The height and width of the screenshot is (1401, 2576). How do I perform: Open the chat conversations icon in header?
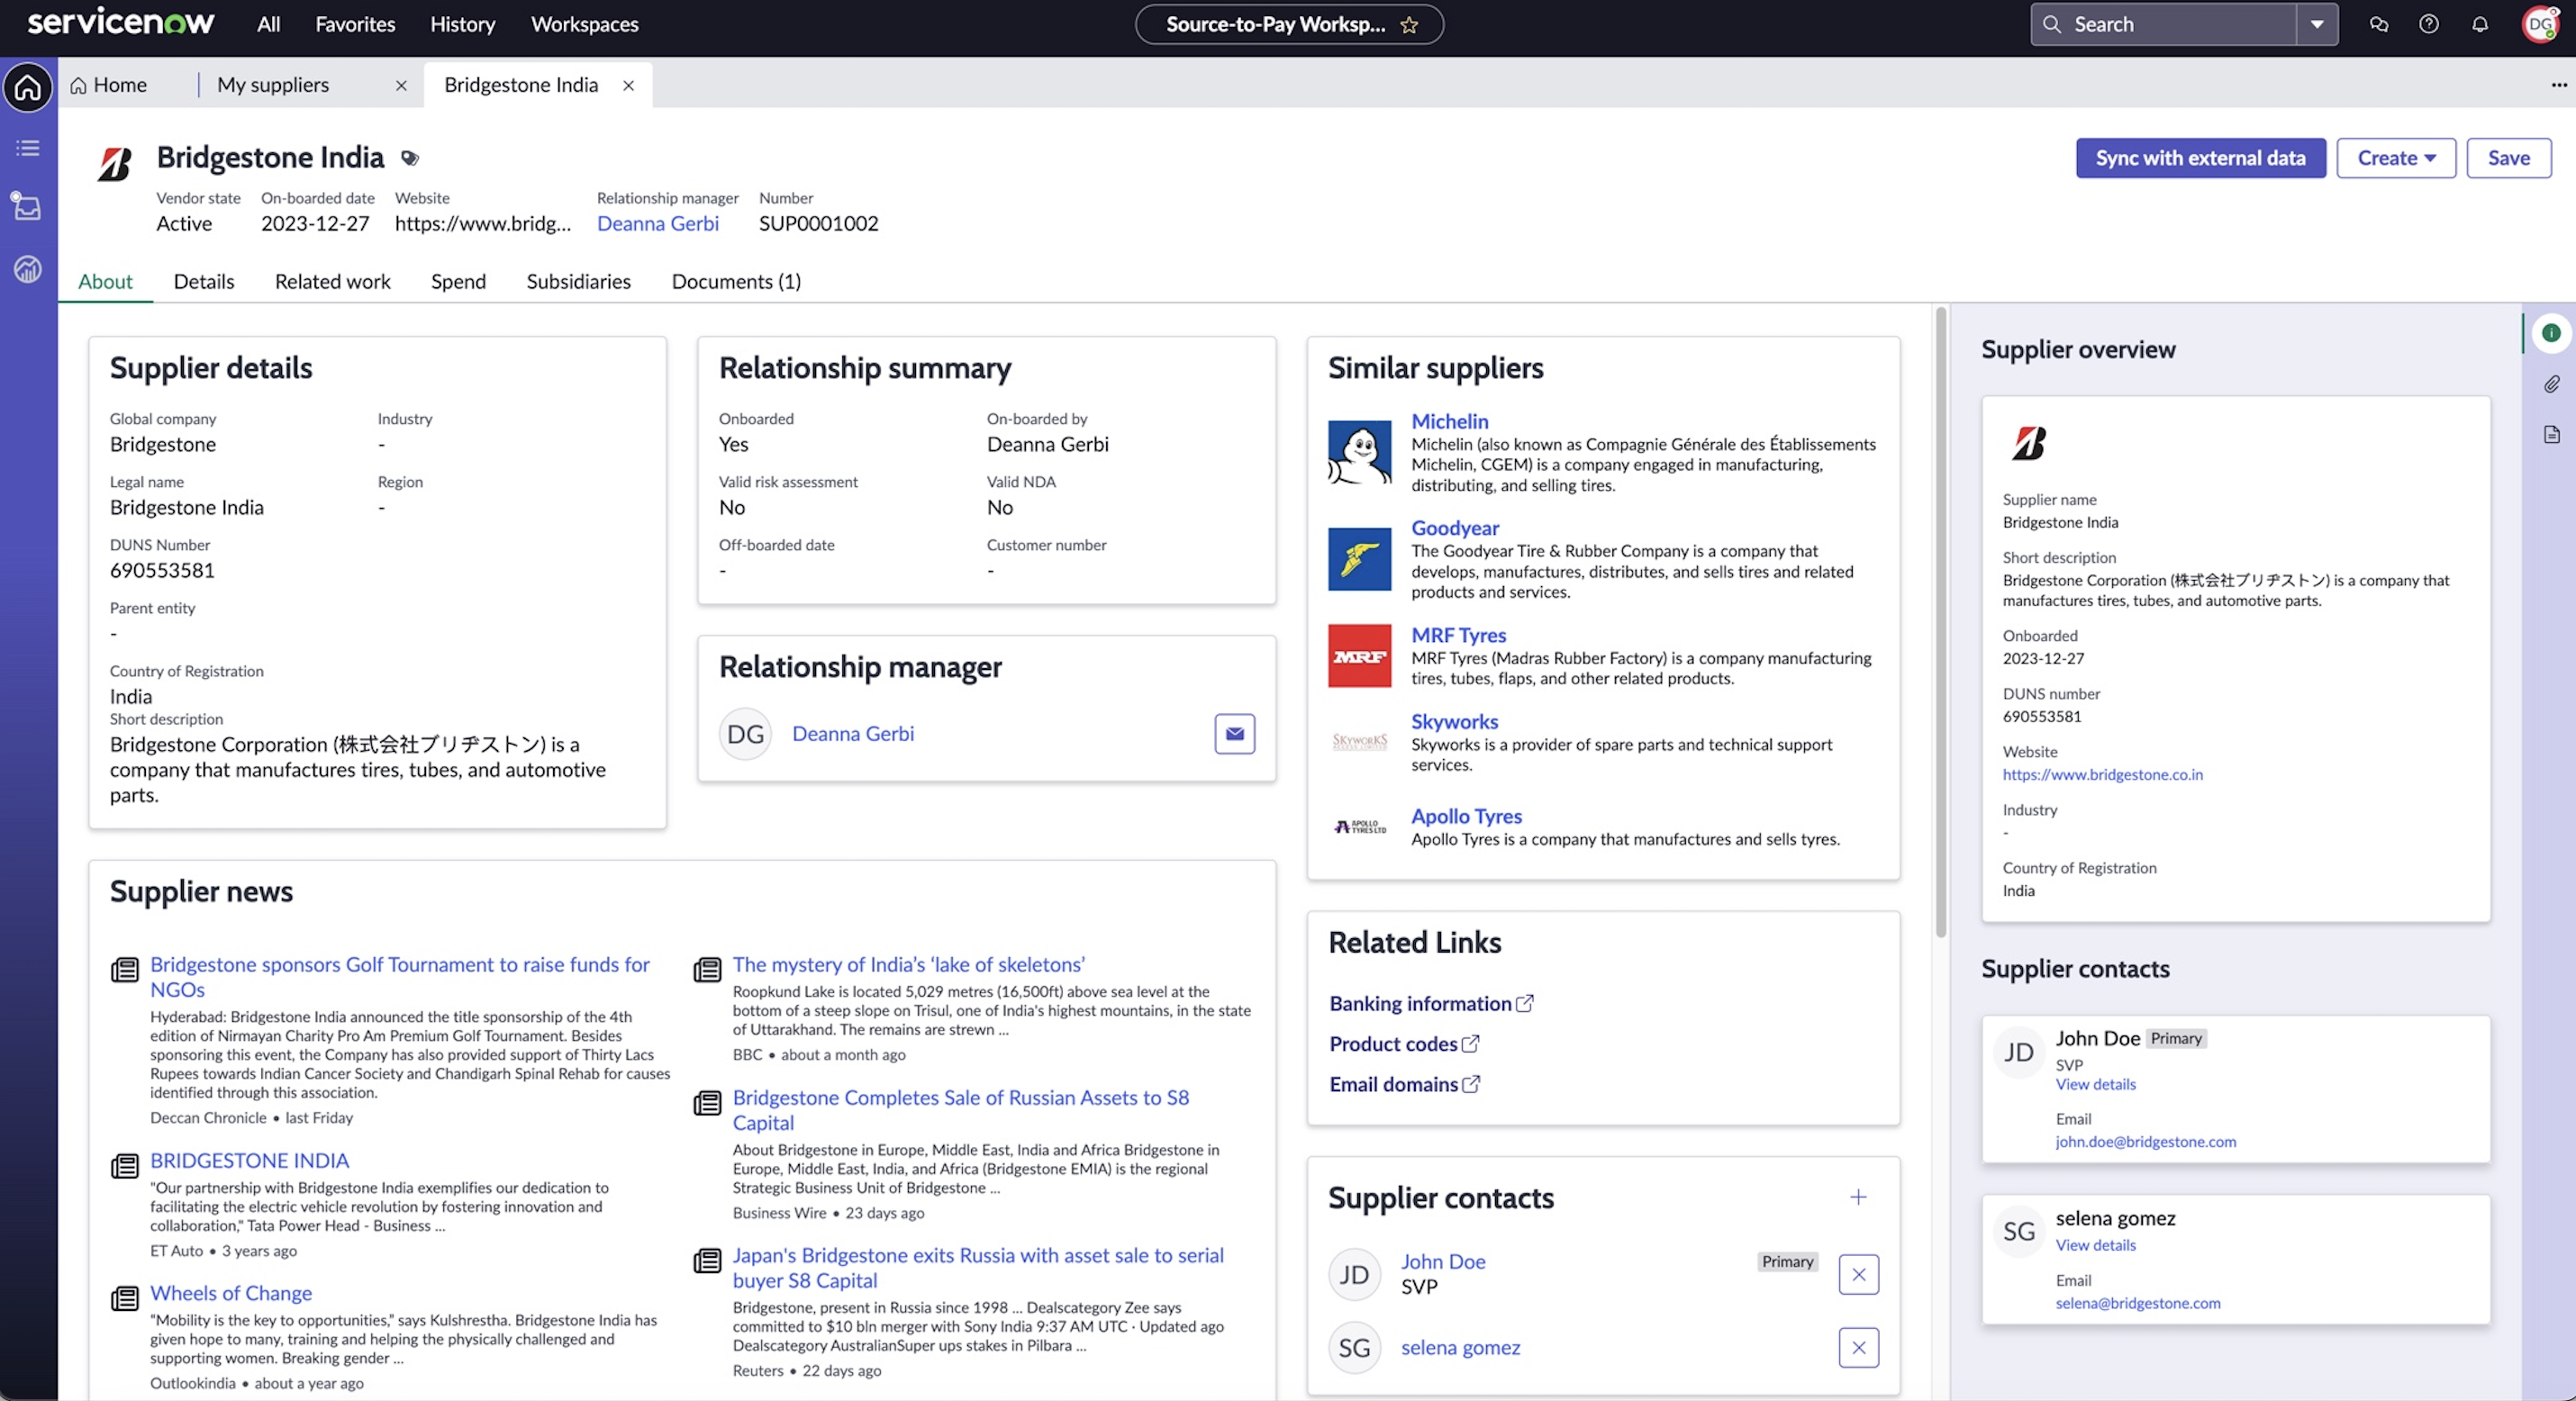click(x=2379, y=24)
